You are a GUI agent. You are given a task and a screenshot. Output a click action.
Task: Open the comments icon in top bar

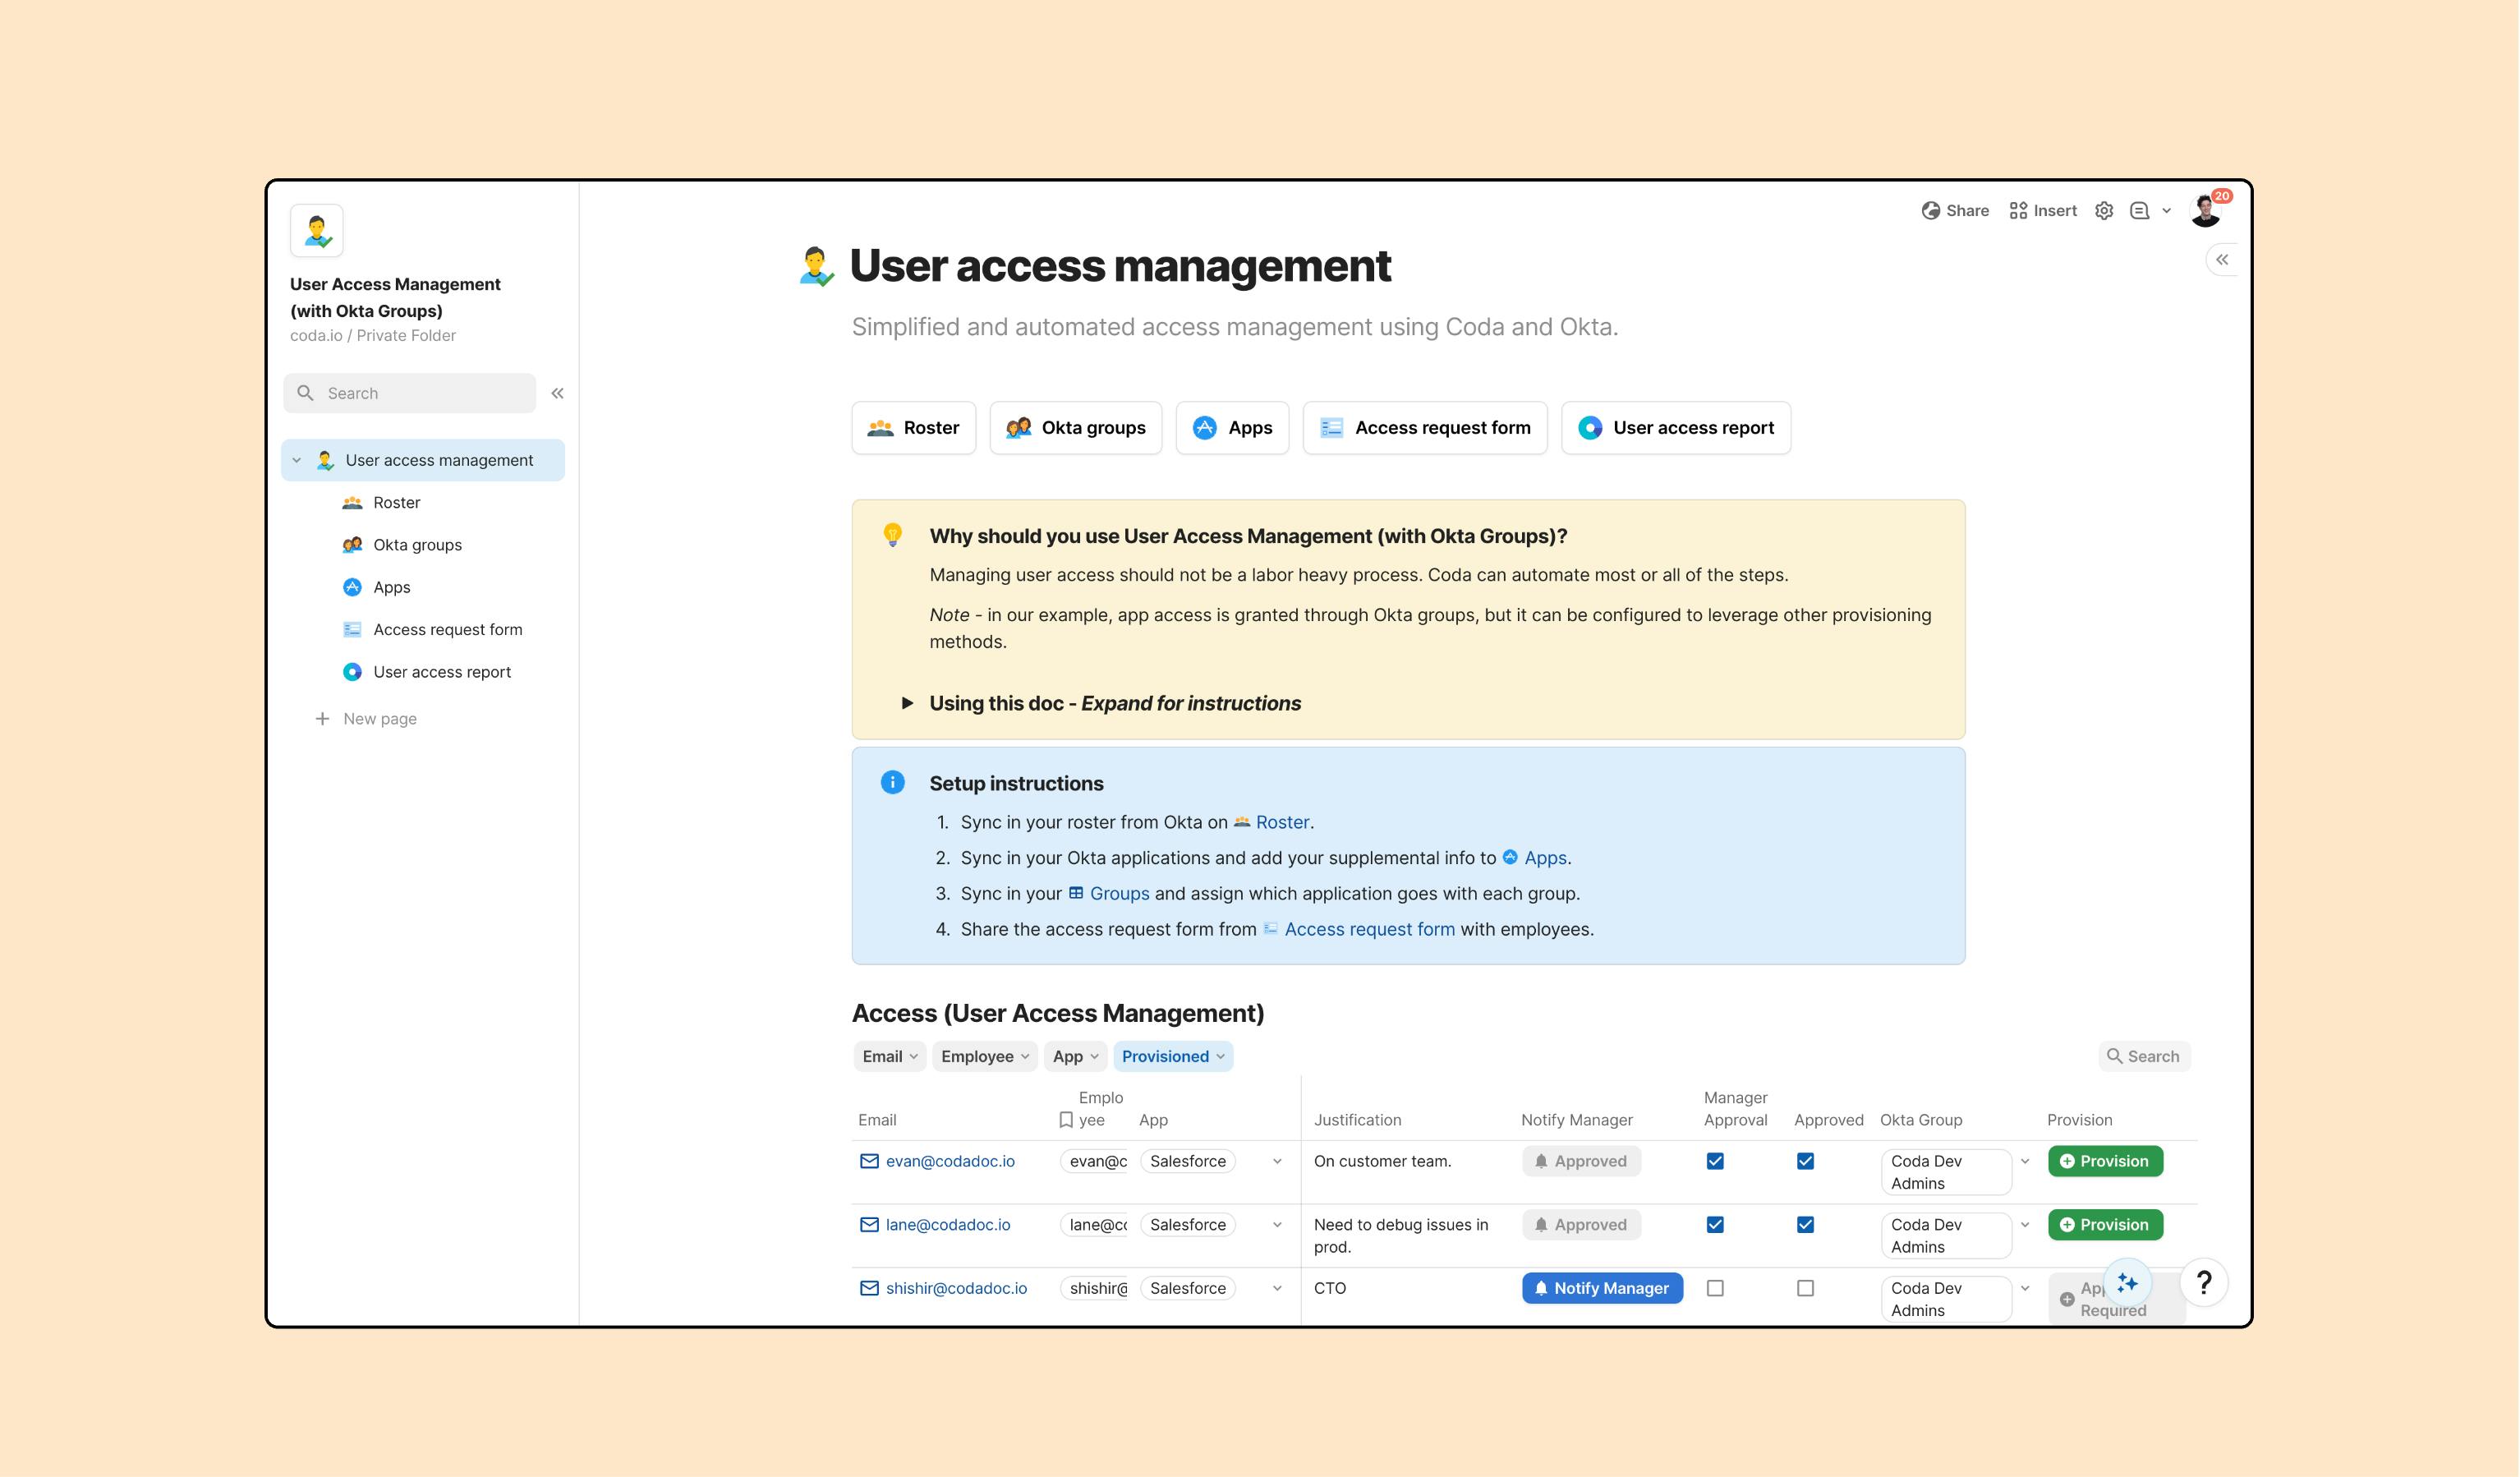[2139, 210]
